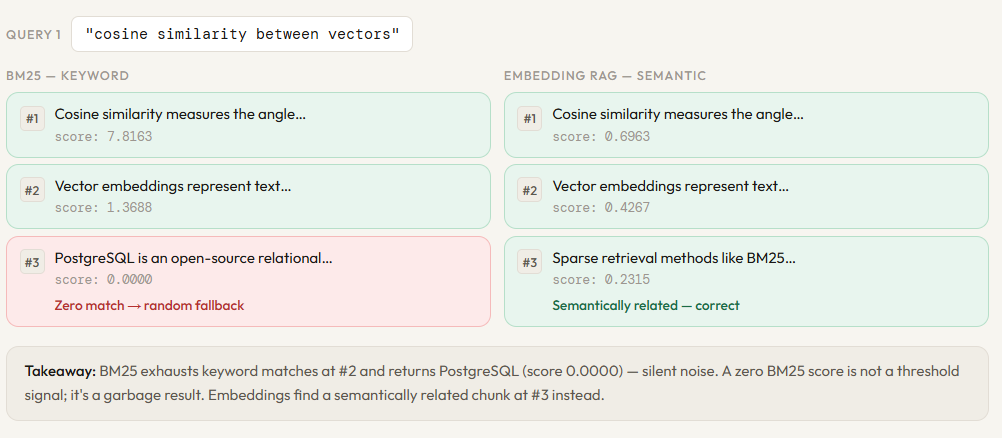Click the "EMBEDDING RAG — SEMANTIC" column header
The image size is (1002, 438).
click(604, 76)
